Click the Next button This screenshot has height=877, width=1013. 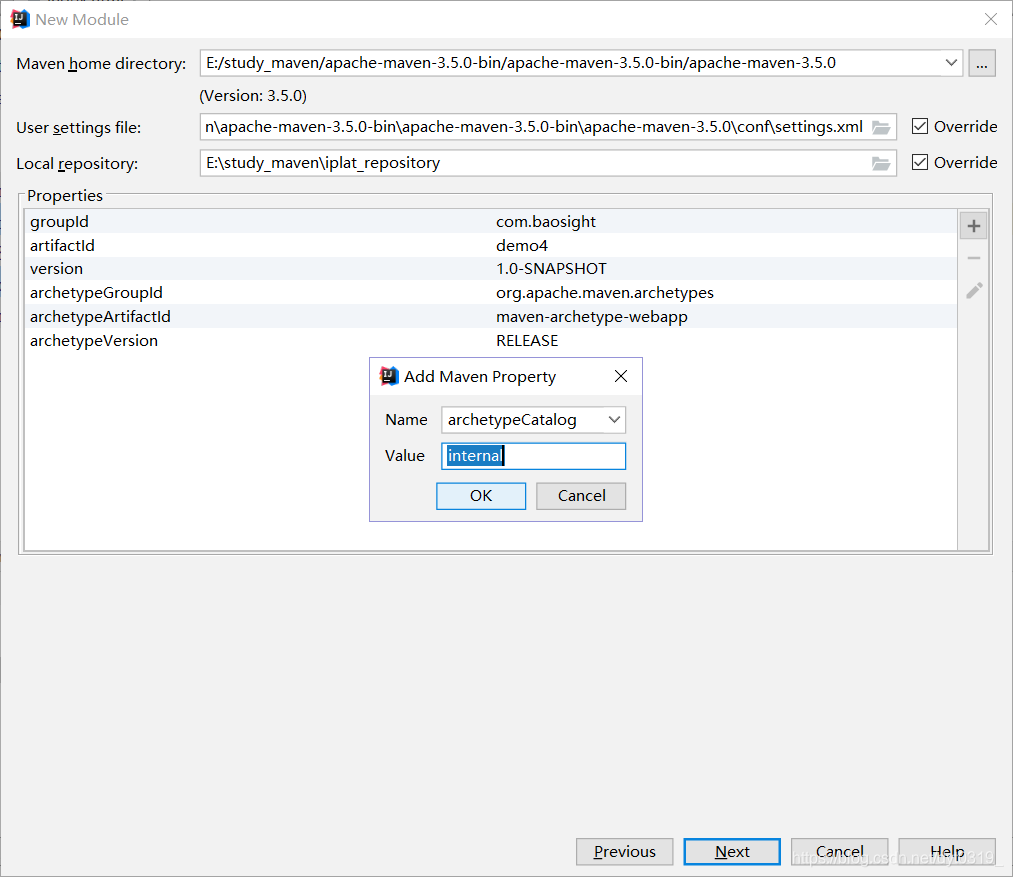point(732,852)
